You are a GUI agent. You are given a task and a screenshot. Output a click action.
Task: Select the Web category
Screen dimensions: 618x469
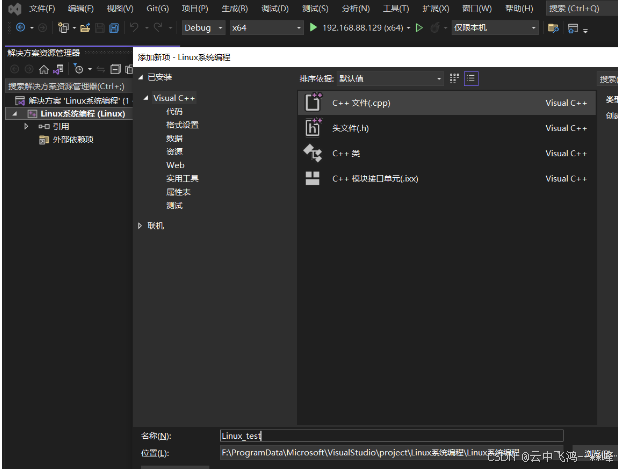pos(175,165)
